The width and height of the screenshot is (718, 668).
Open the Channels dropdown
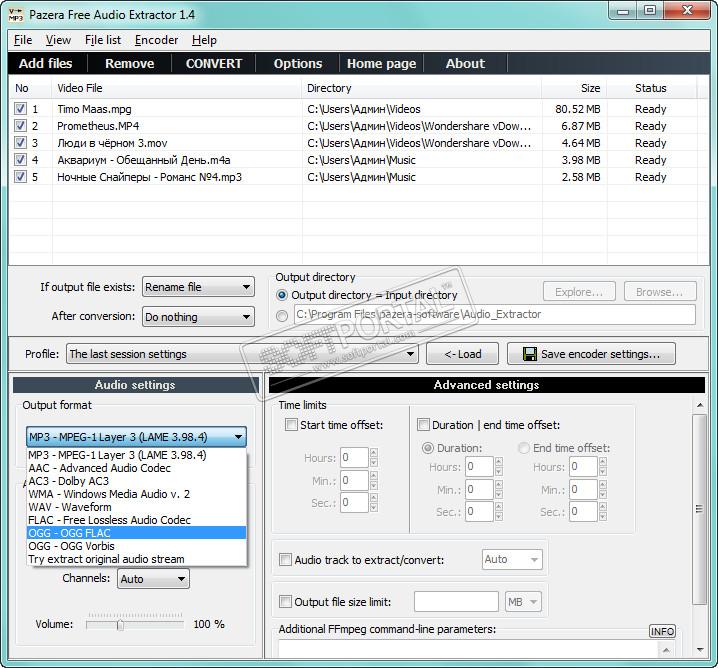click(x=153, y=579)
